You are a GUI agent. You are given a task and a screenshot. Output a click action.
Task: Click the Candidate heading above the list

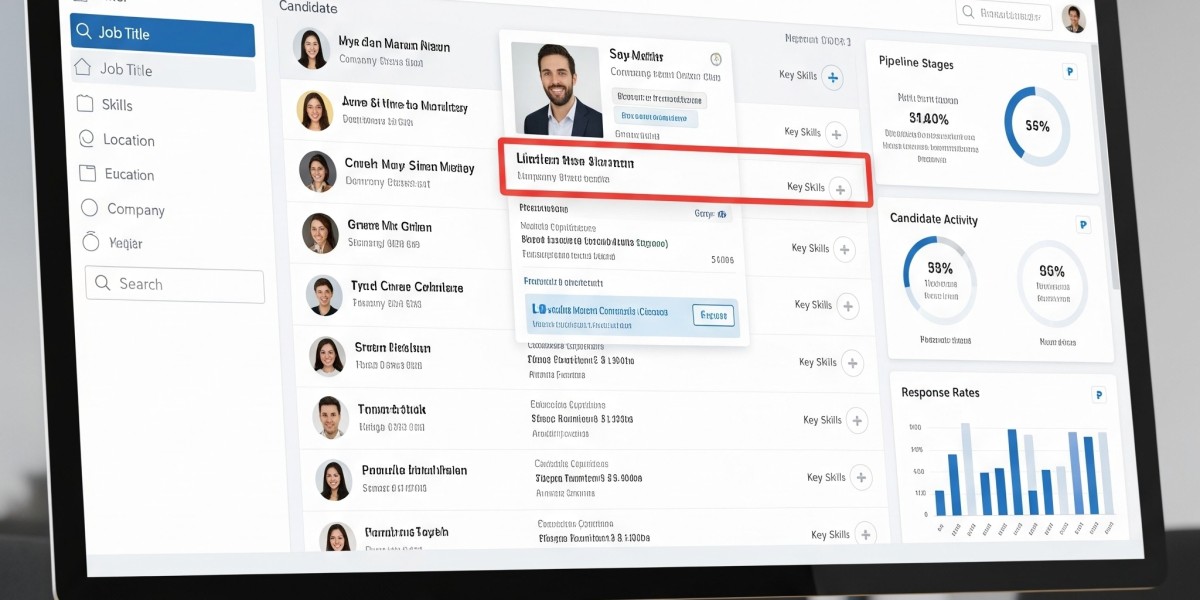pyautogui.click(x=308, y=7)
